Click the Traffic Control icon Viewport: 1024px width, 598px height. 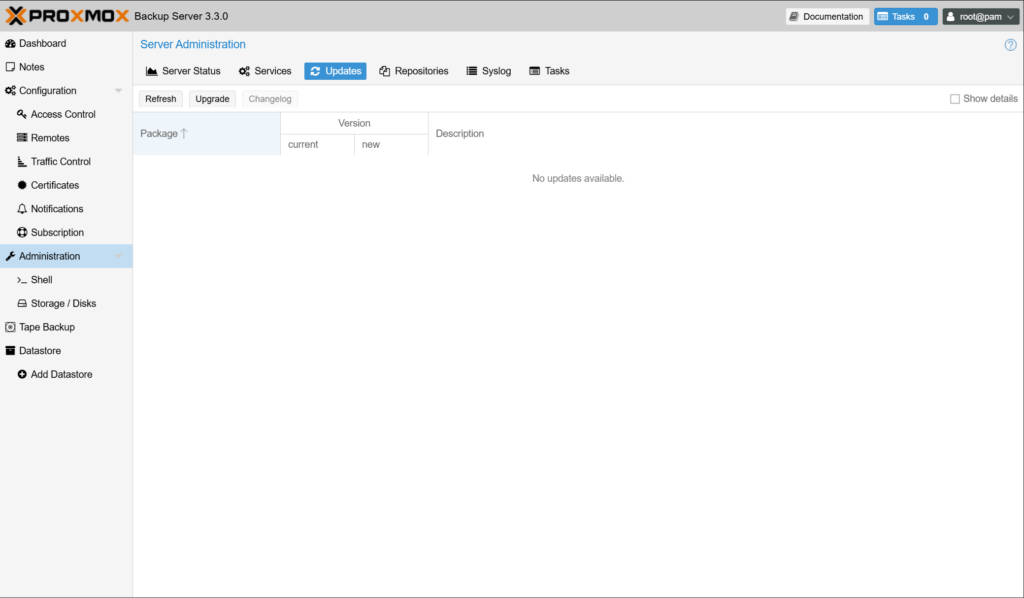(22, 162)
